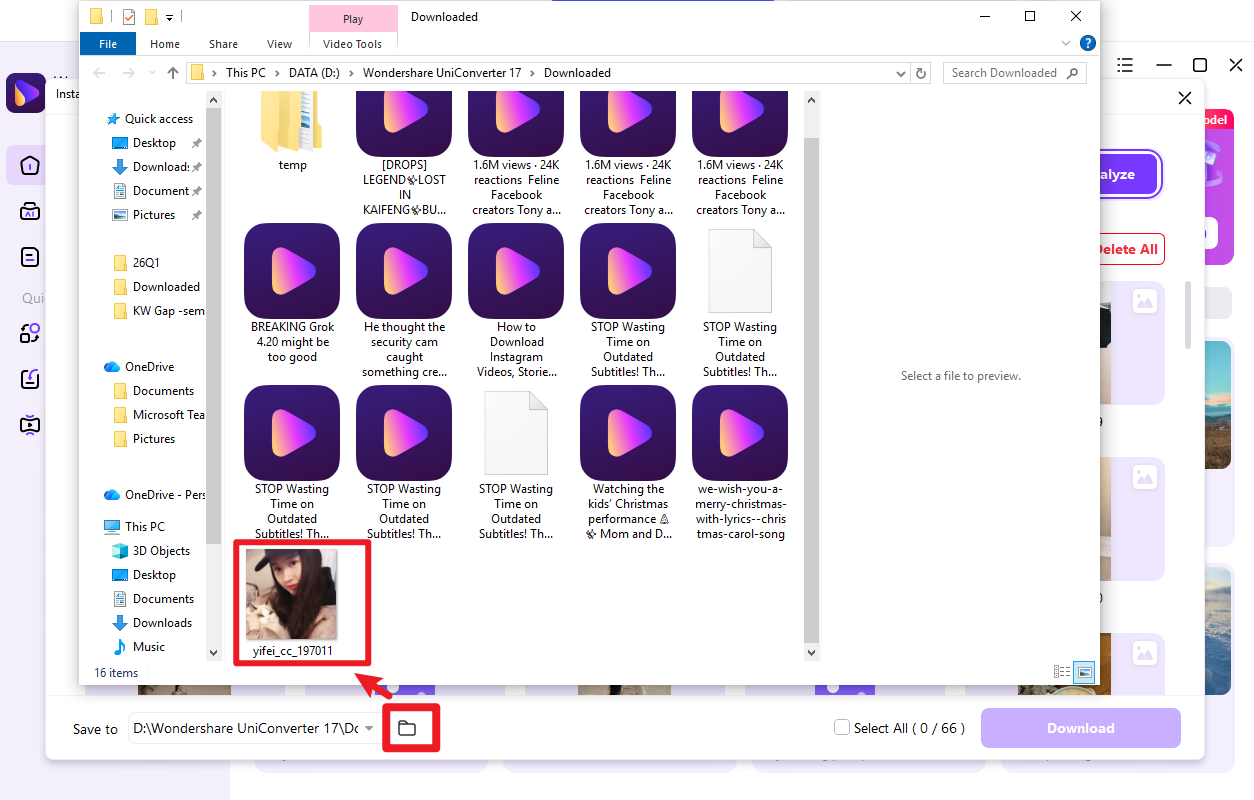The height and width of the screenshot is (800, 1254).
Task: Open the compressor quick tool icon
Action: (29, 424)
